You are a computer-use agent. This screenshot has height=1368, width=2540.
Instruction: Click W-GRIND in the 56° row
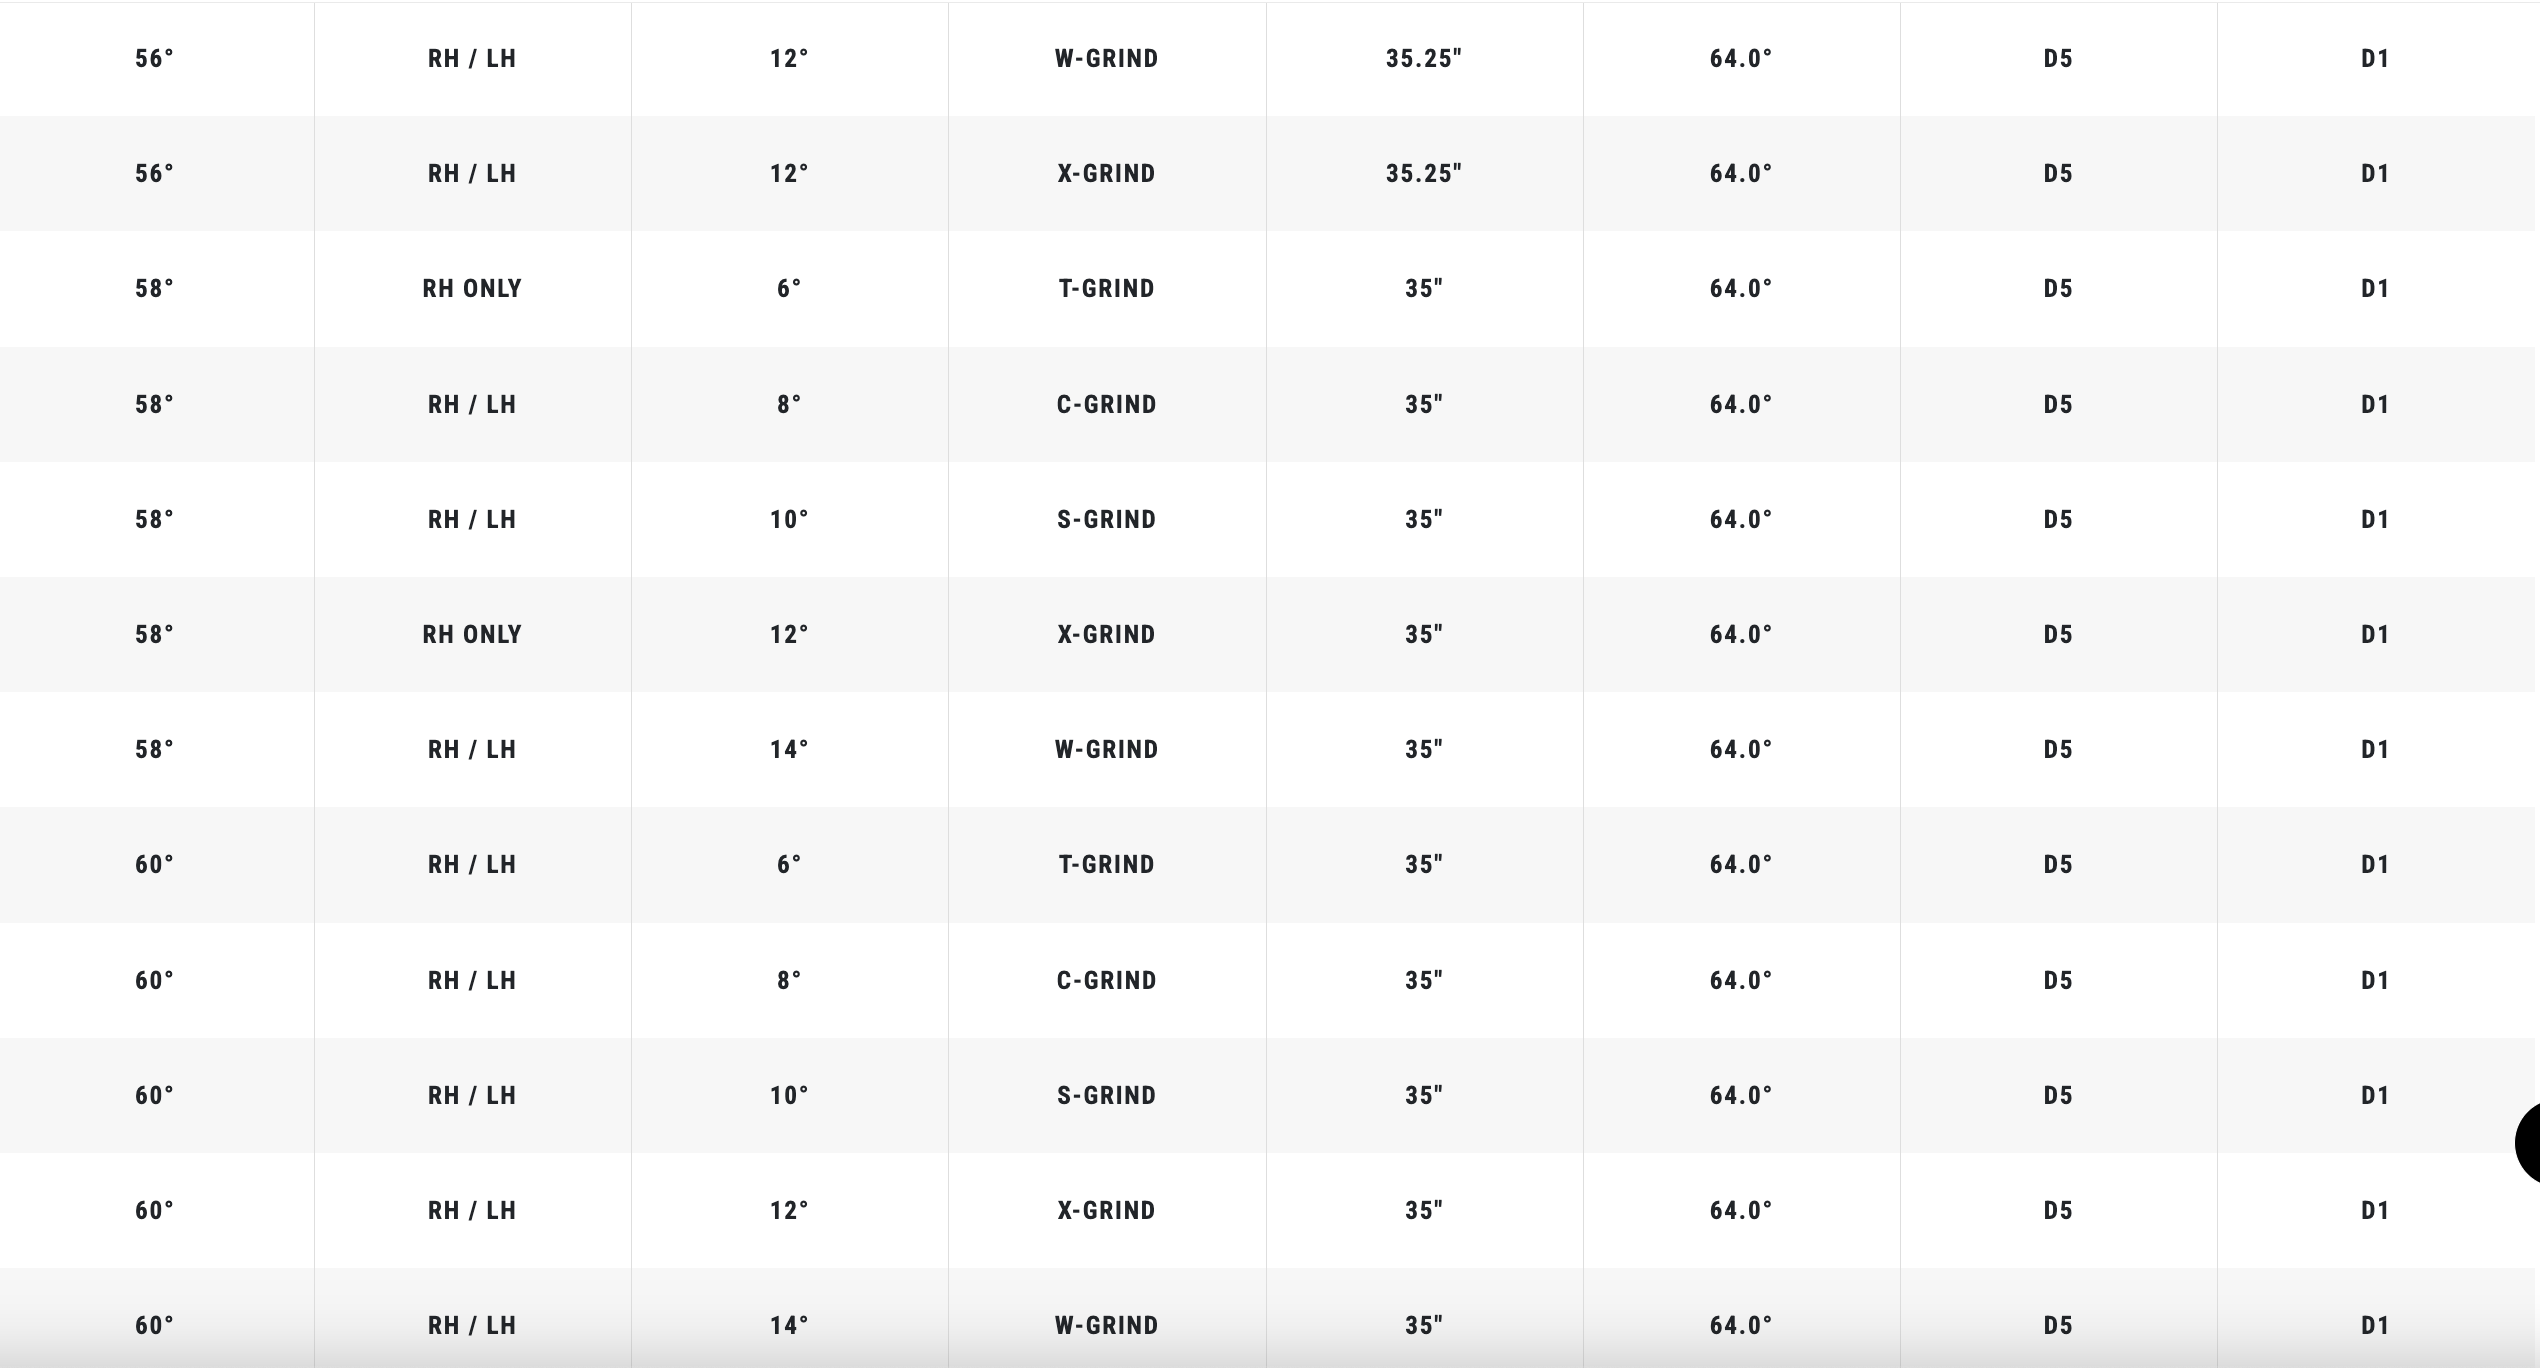1106,59
